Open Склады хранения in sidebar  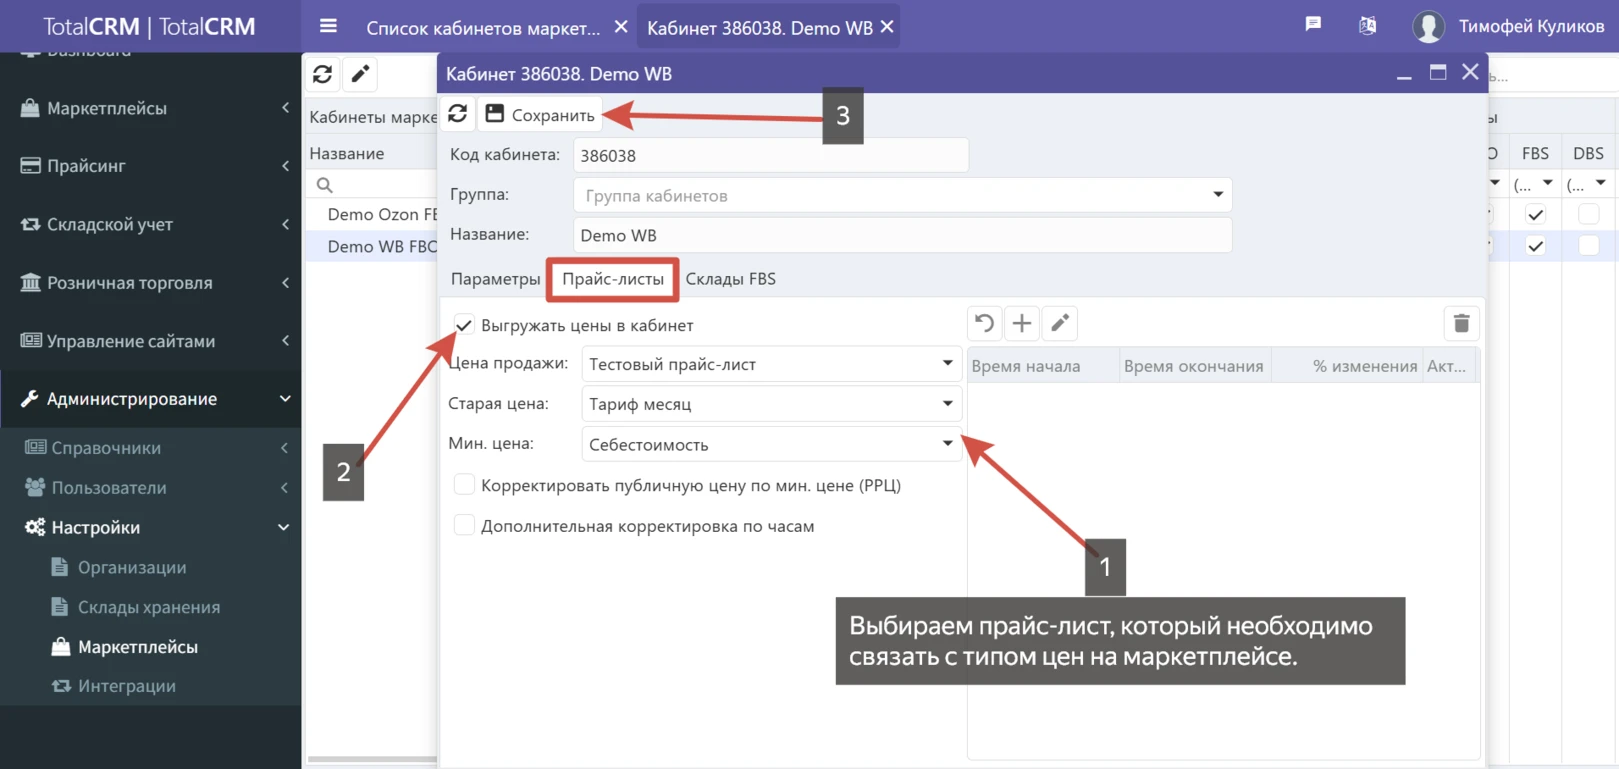[148, 607]
